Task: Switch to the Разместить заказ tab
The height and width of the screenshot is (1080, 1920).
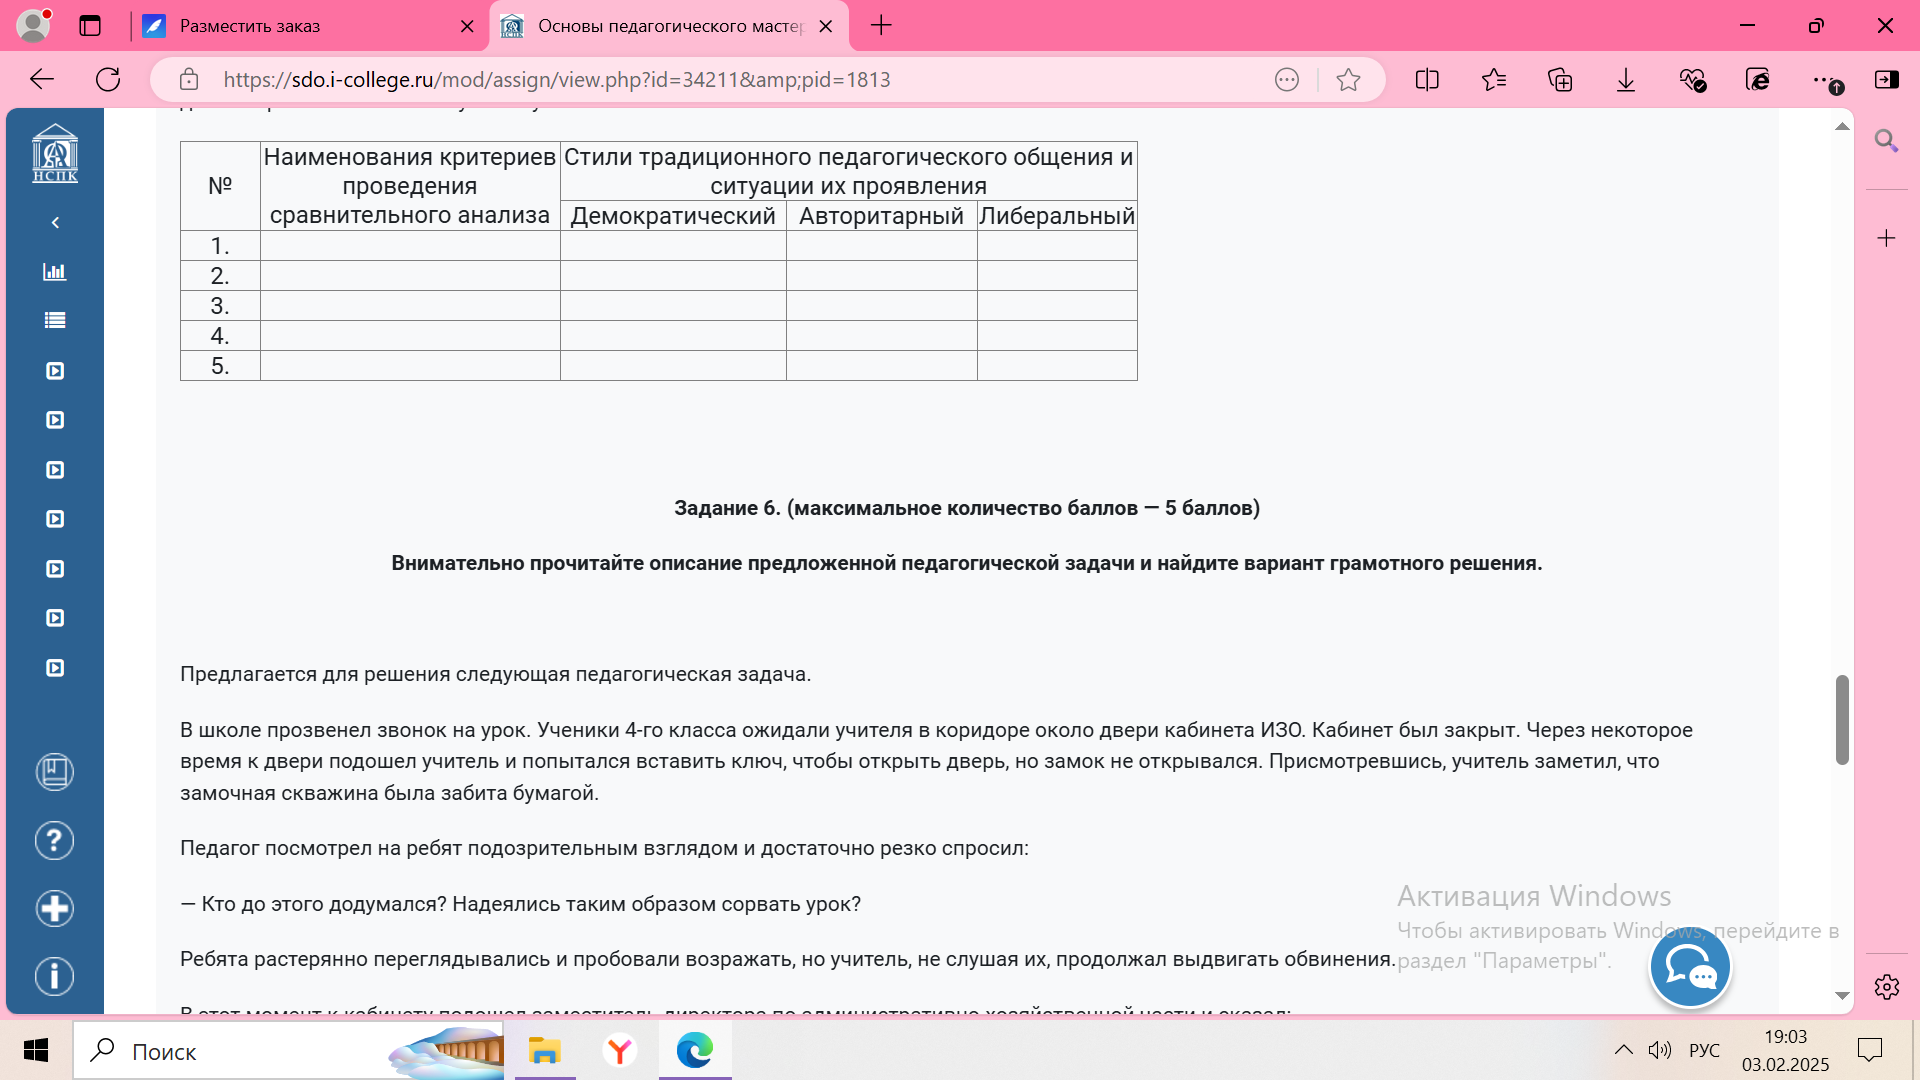Action: [x=300, y=26]
